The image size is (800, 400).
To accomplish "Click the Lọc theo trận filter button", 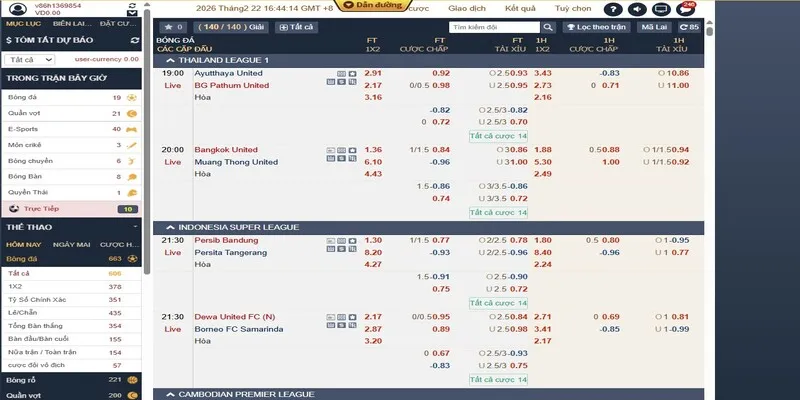I will pyautogui.click(x=594, y=27).
